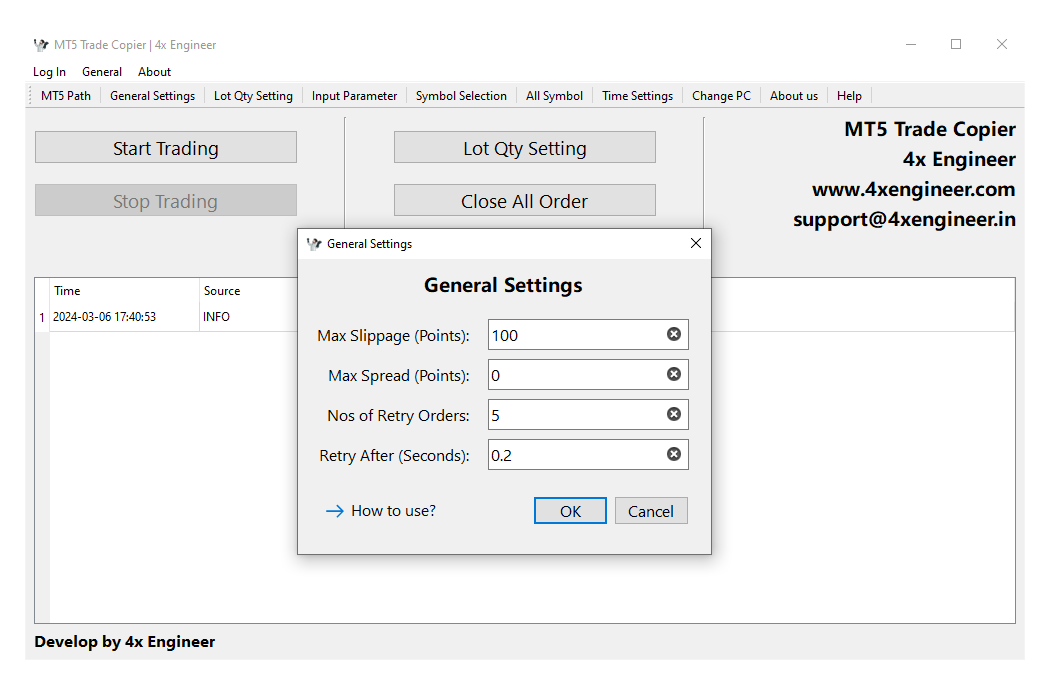This screenshot has width=1063, height=692.
Task: Focus the Max Spread (Points) input
Action: 588,375
